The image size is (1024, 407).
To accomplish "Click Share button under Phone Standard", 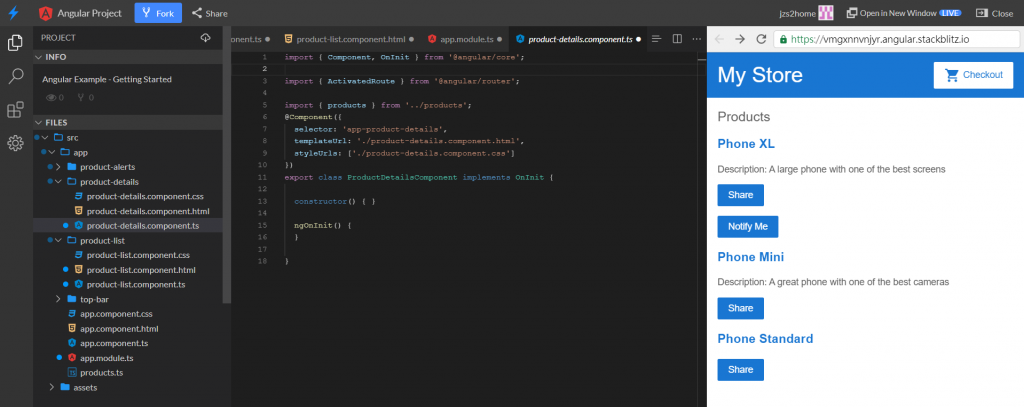I will coord(741,370).
